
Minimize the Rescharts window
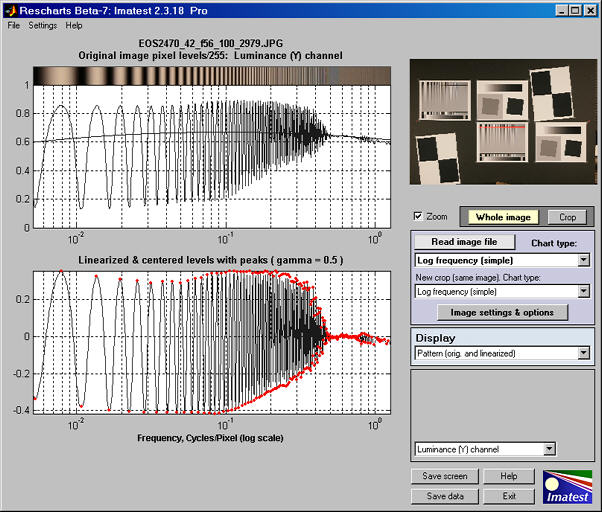(x=562, y=10)
